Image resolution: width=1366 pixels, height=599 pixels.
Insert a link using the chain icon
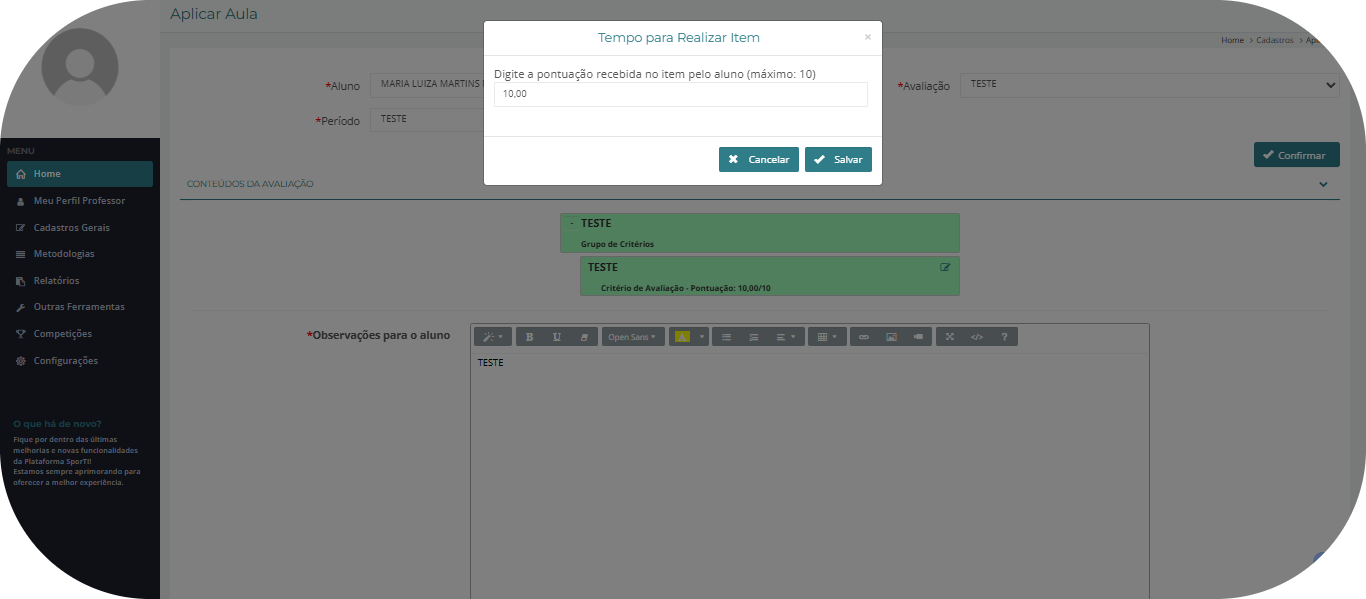(x=864, y=337)
